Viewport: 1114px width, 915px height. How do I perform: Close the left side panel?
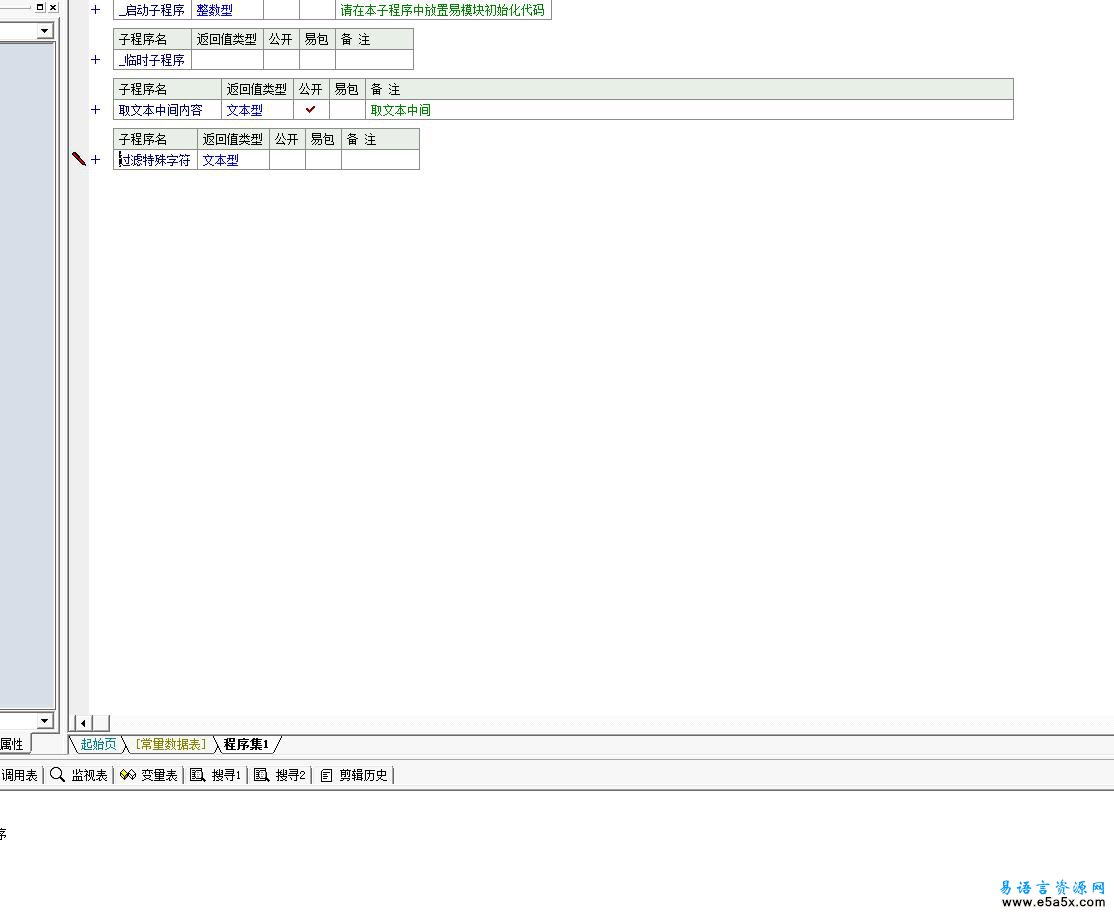click(x=53, y=7)
